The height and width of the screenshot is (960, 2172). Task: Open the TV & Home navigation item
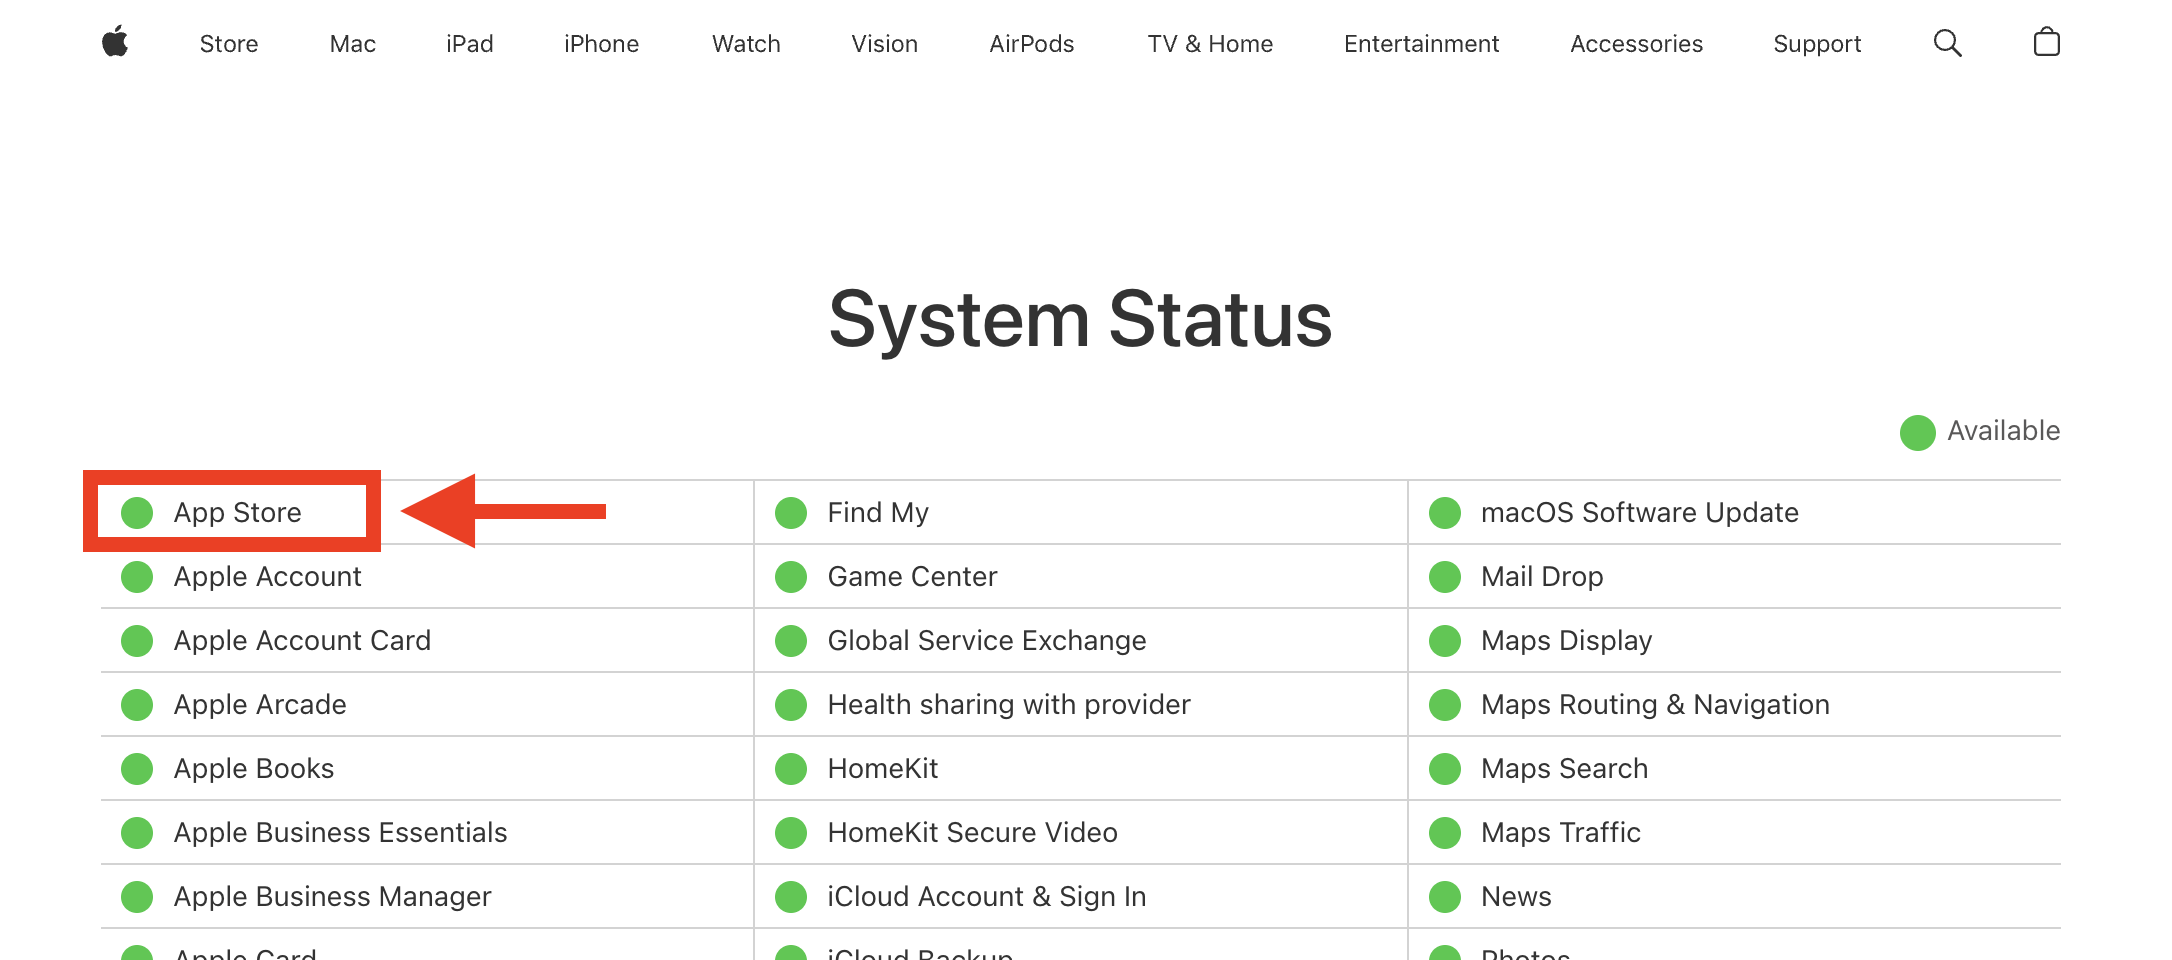[1209, 44]
